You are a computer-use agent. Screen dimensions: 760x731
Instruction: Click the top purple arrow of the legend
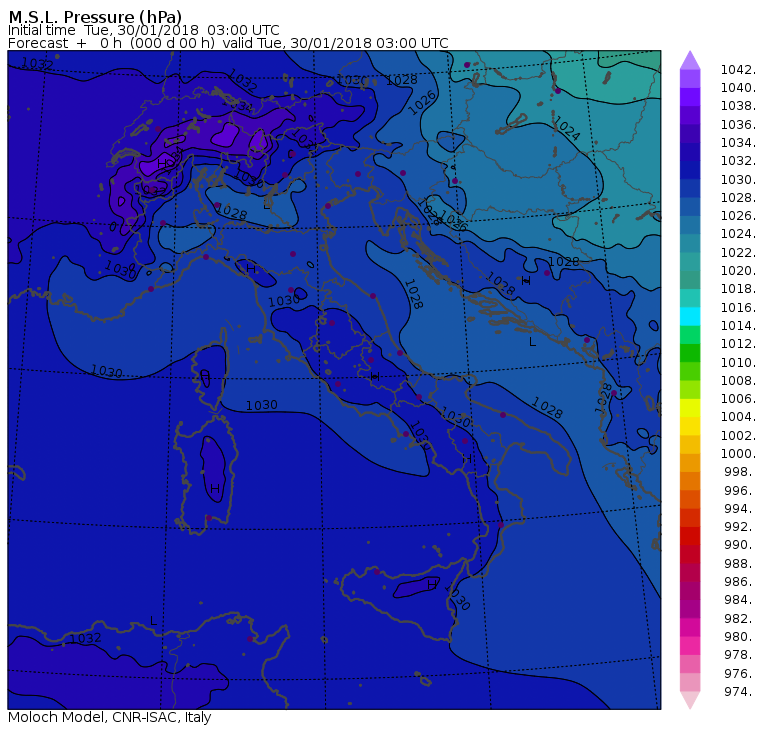(x=690, y=60)
